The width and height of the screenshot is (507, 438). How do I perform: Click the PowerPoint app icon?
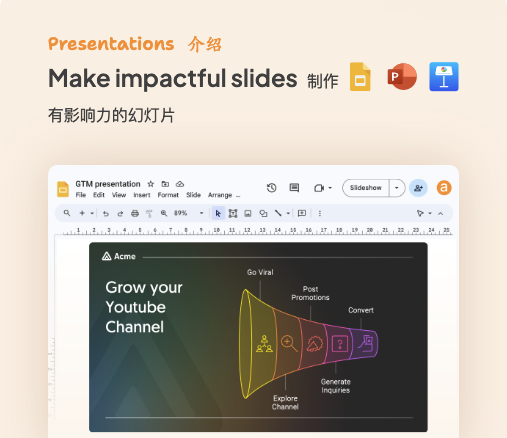click(x=402, y=77)
